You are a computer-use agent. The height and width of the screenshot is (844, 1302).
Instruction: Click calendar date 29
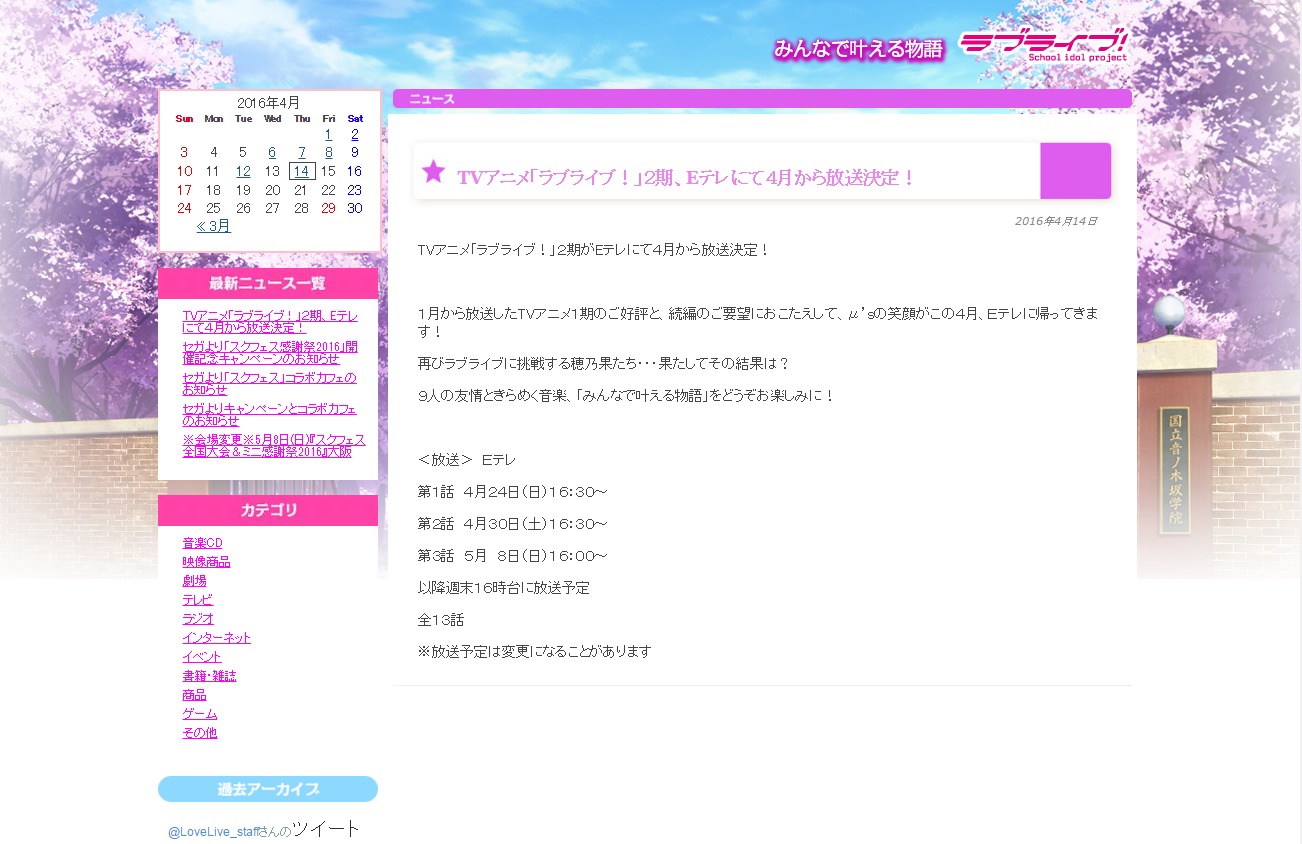click(x=328, y=208)
